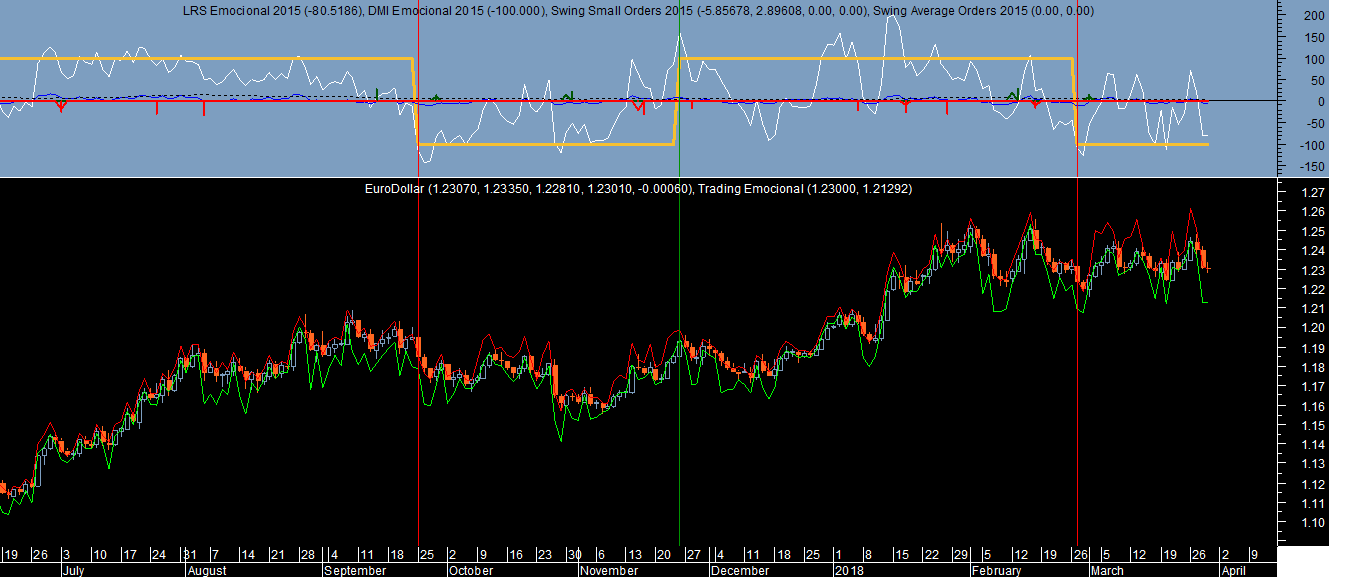This screenshot has height=577, width=1352.
Task: Click the 150 value on the indicator scale
Action: (1312, 38)
